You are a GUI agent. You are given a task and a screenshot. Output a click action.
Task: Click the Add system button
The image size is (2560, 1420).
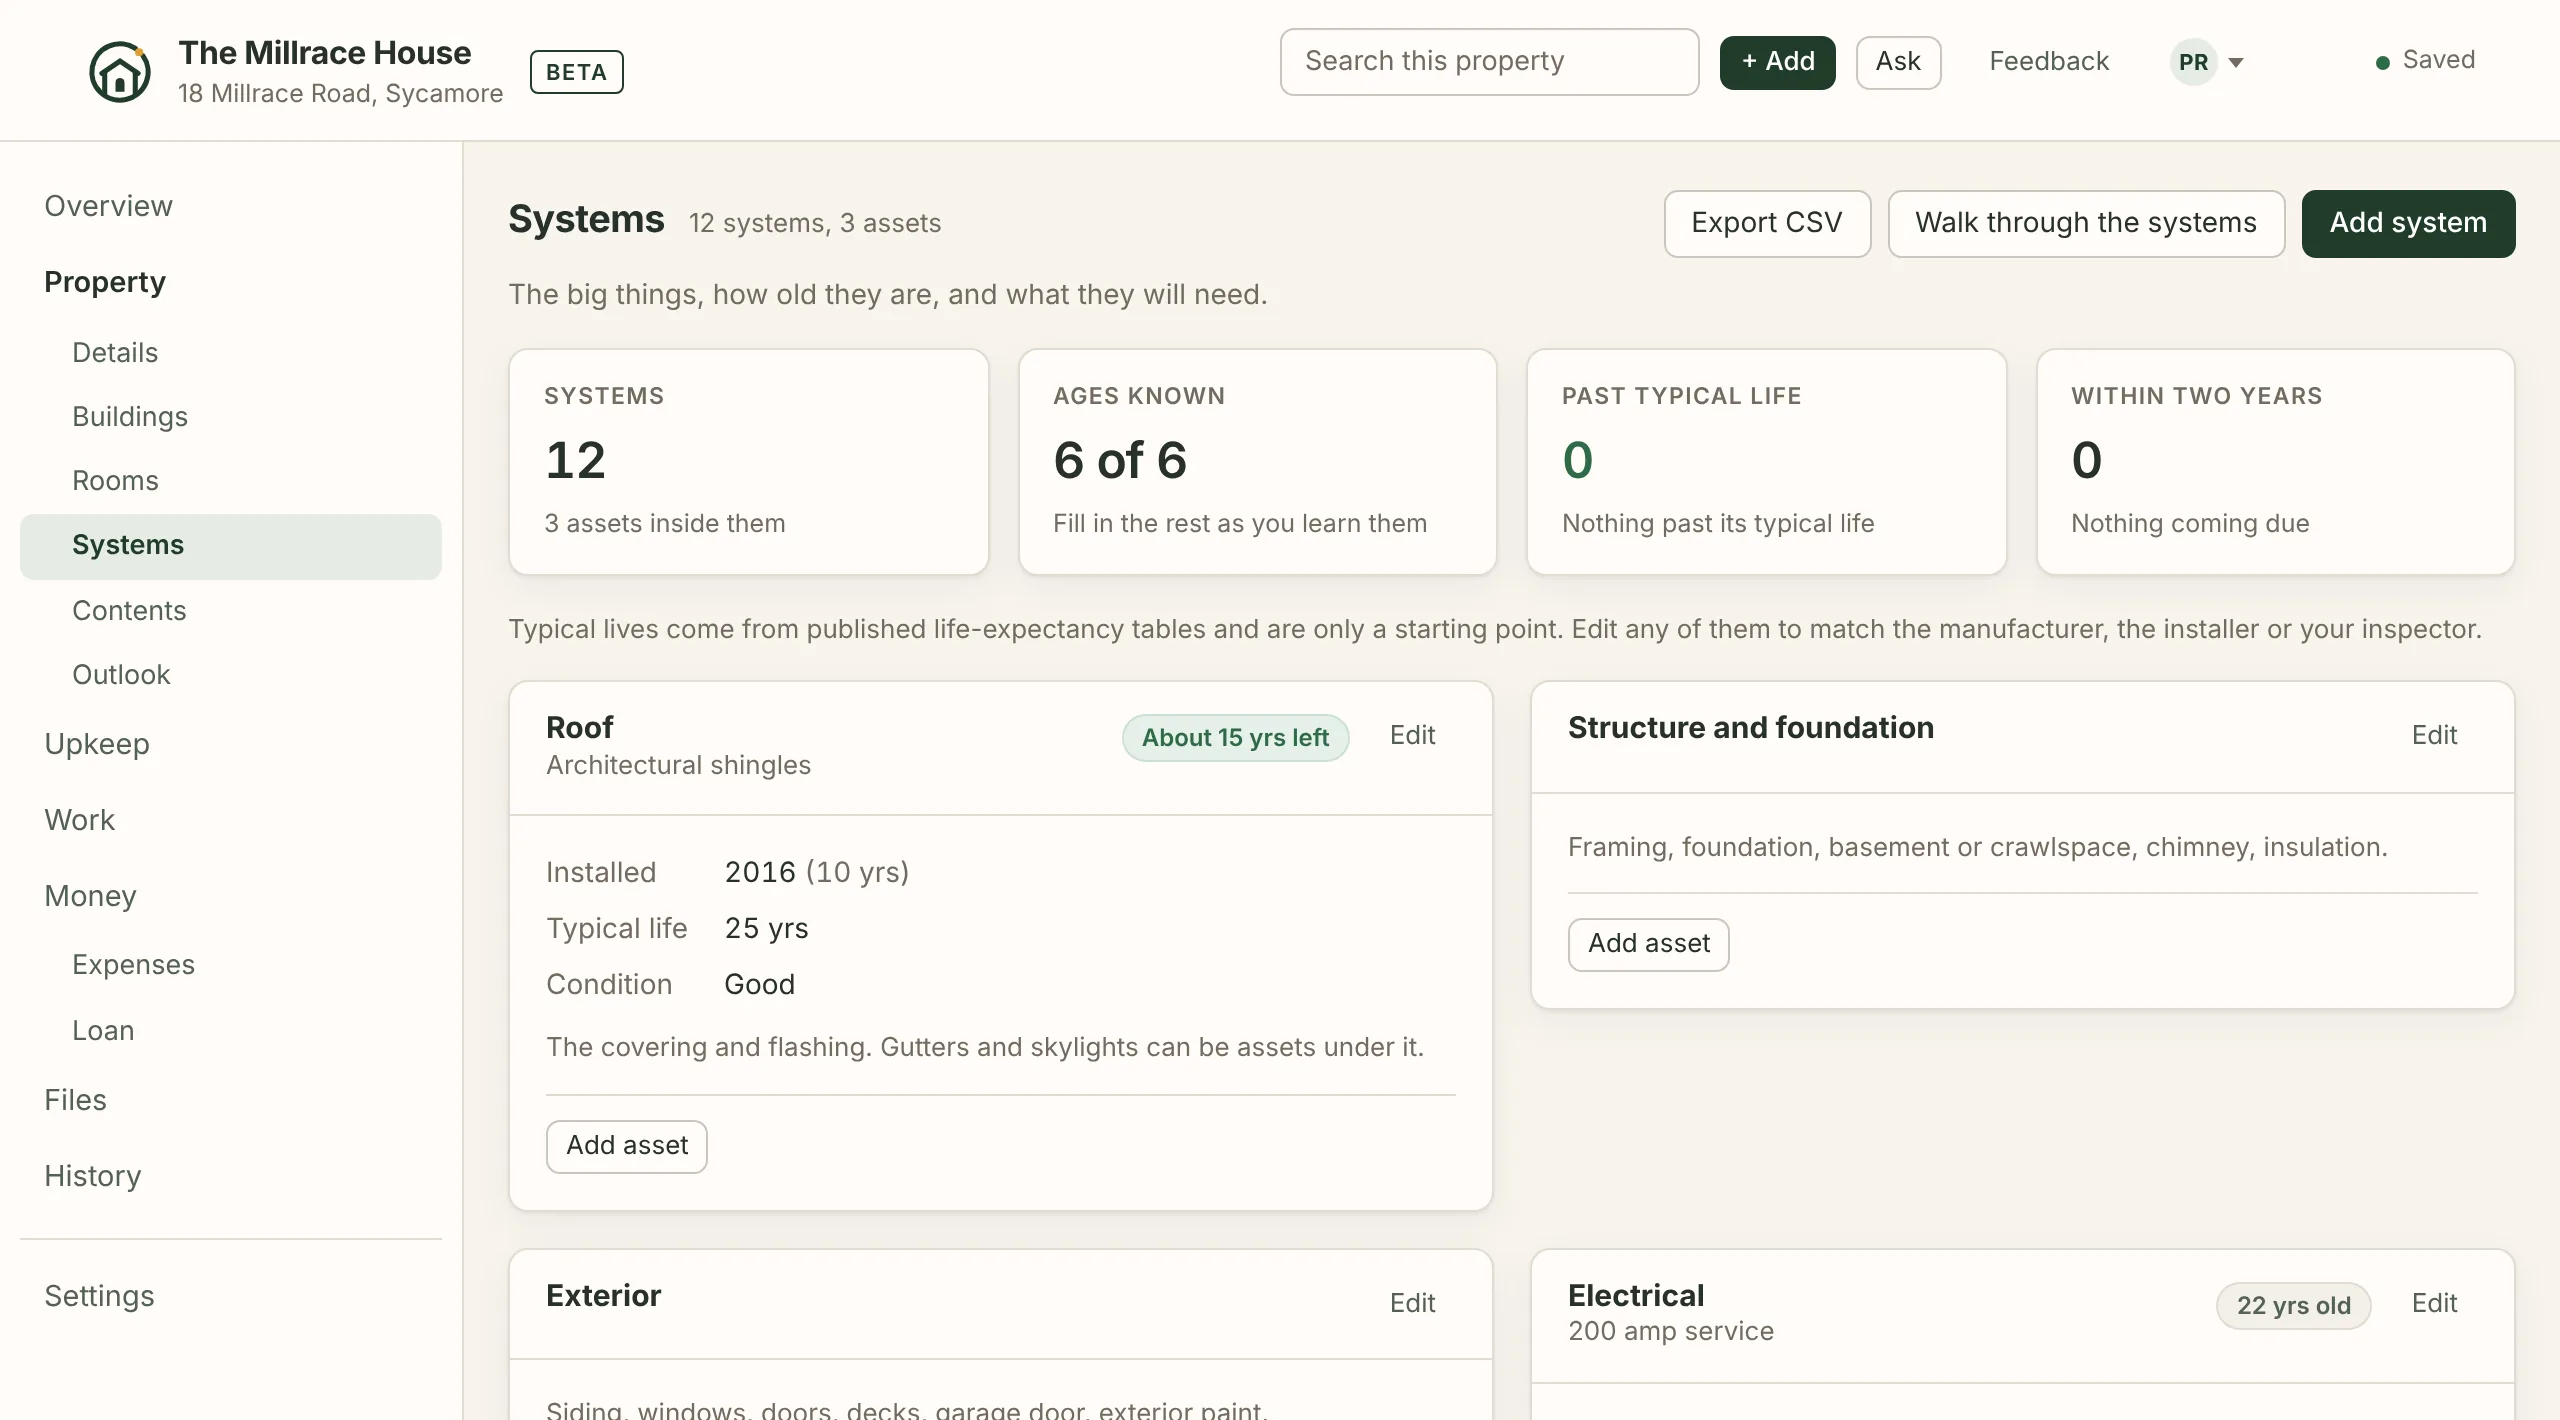point(2408,223)
